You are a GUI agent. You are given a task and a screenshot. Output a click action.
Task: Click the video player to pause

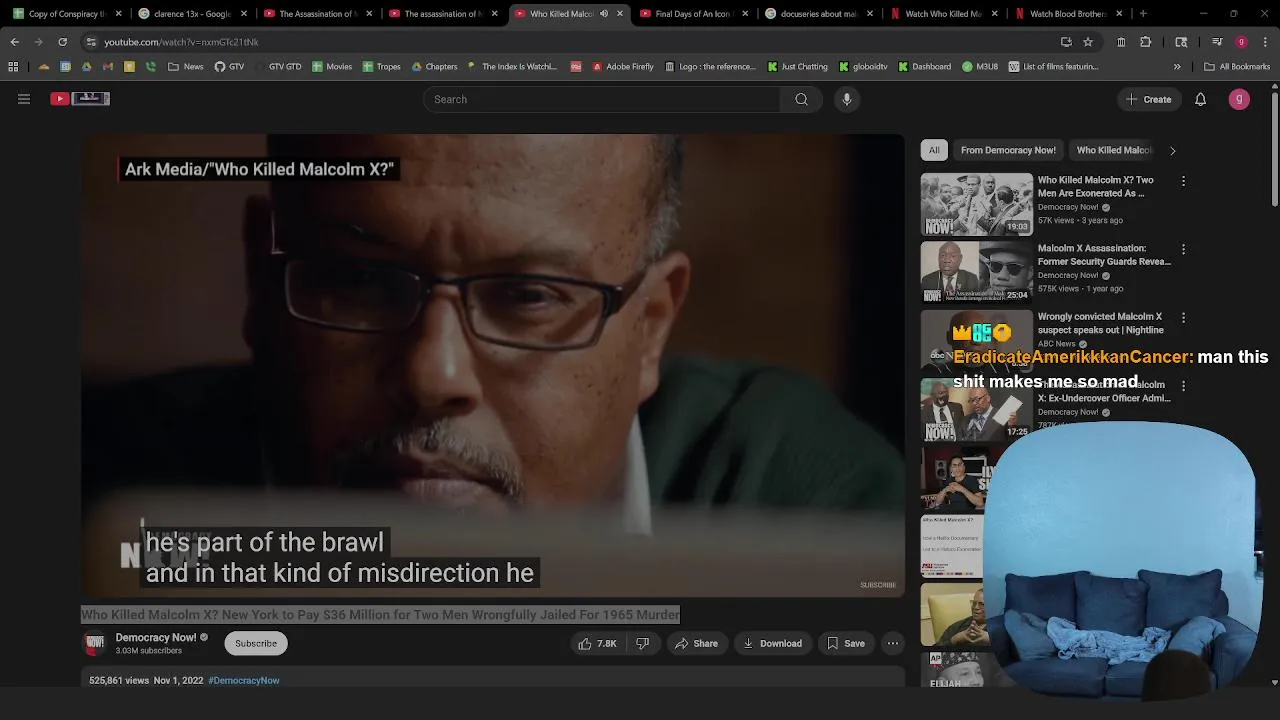click(493, 365)
